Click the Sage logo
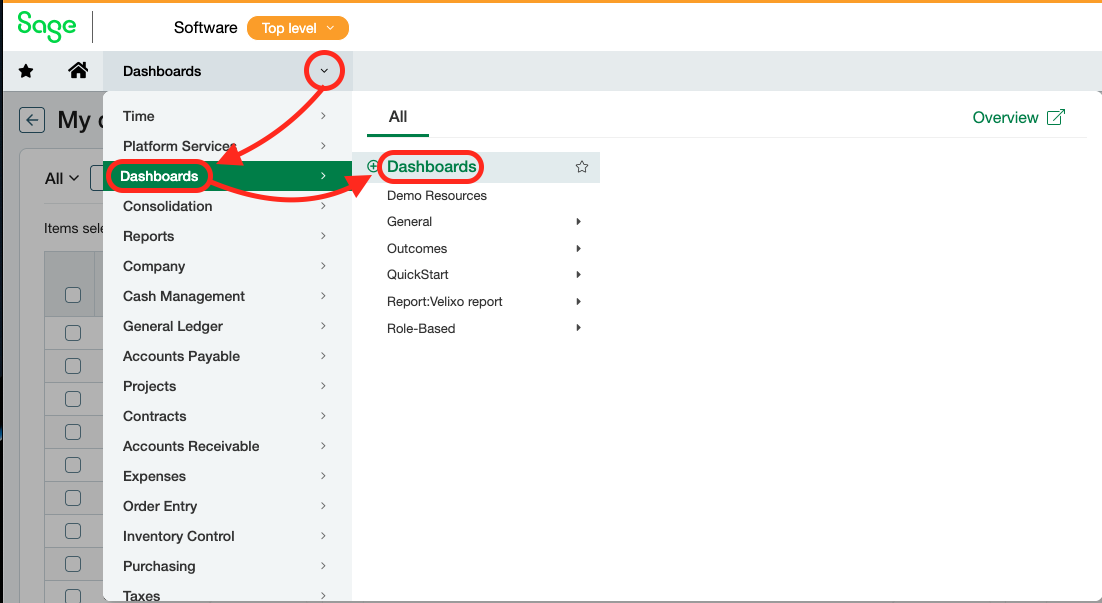The height and width of the screenshot is (603, 1102). tap(46, 27)
